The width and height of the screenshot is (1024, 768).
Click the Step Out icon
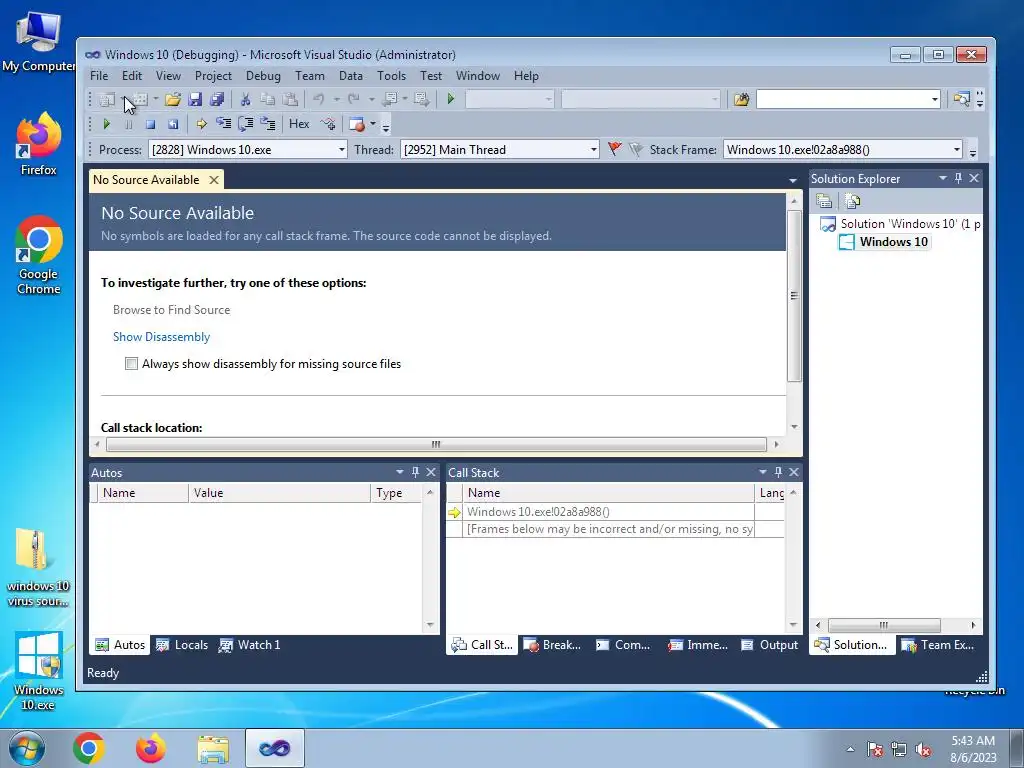coord(268,124)
